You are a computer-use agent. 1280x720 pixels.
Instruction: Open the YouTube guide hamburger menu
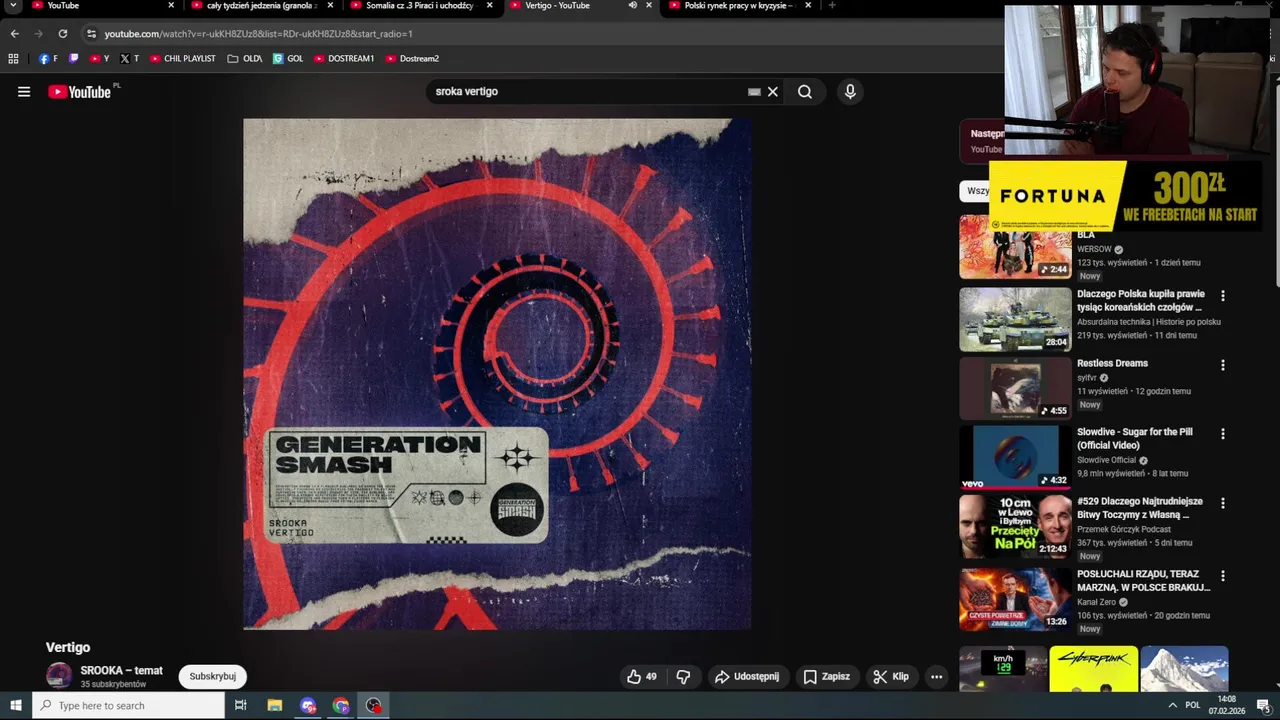[x=24, y=92]
